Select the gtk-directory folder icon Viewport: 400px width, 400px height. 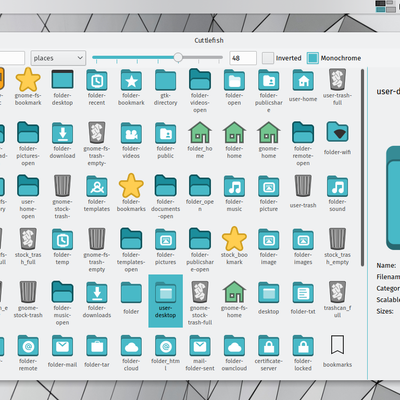165,80
